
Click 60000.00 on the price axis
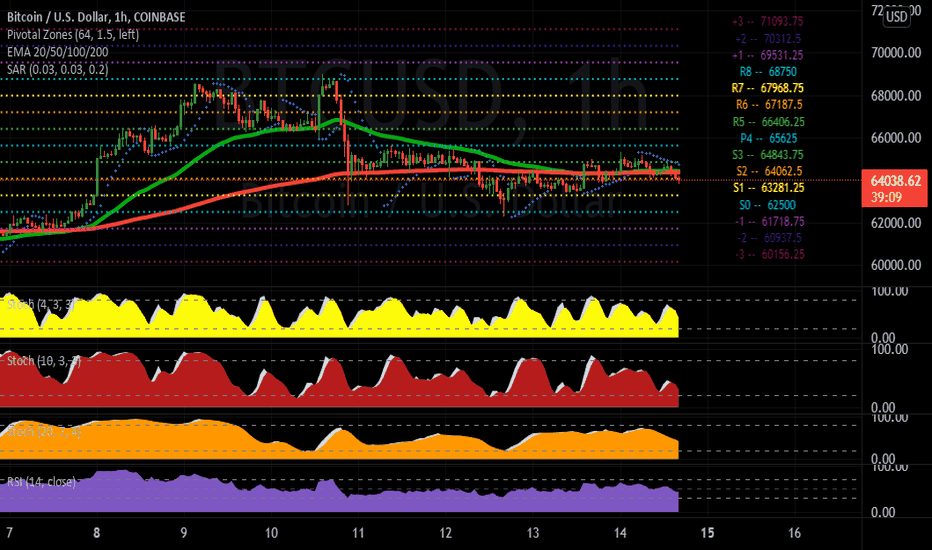pos(896,265)
